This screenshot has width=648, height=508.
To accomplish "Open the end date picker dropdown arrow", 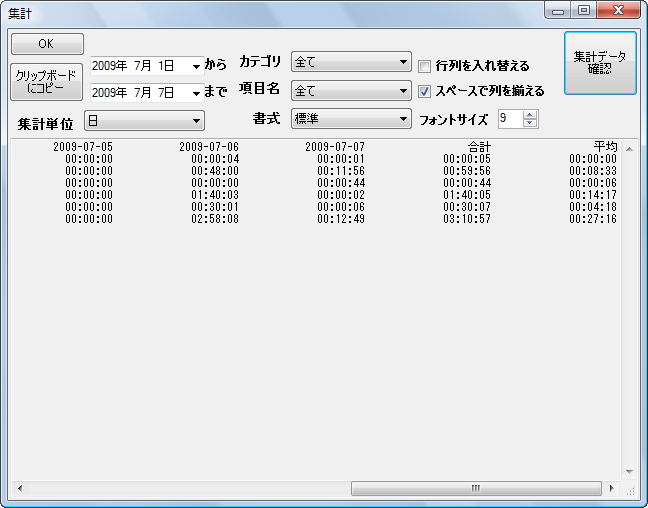I will tap(196, 93).
